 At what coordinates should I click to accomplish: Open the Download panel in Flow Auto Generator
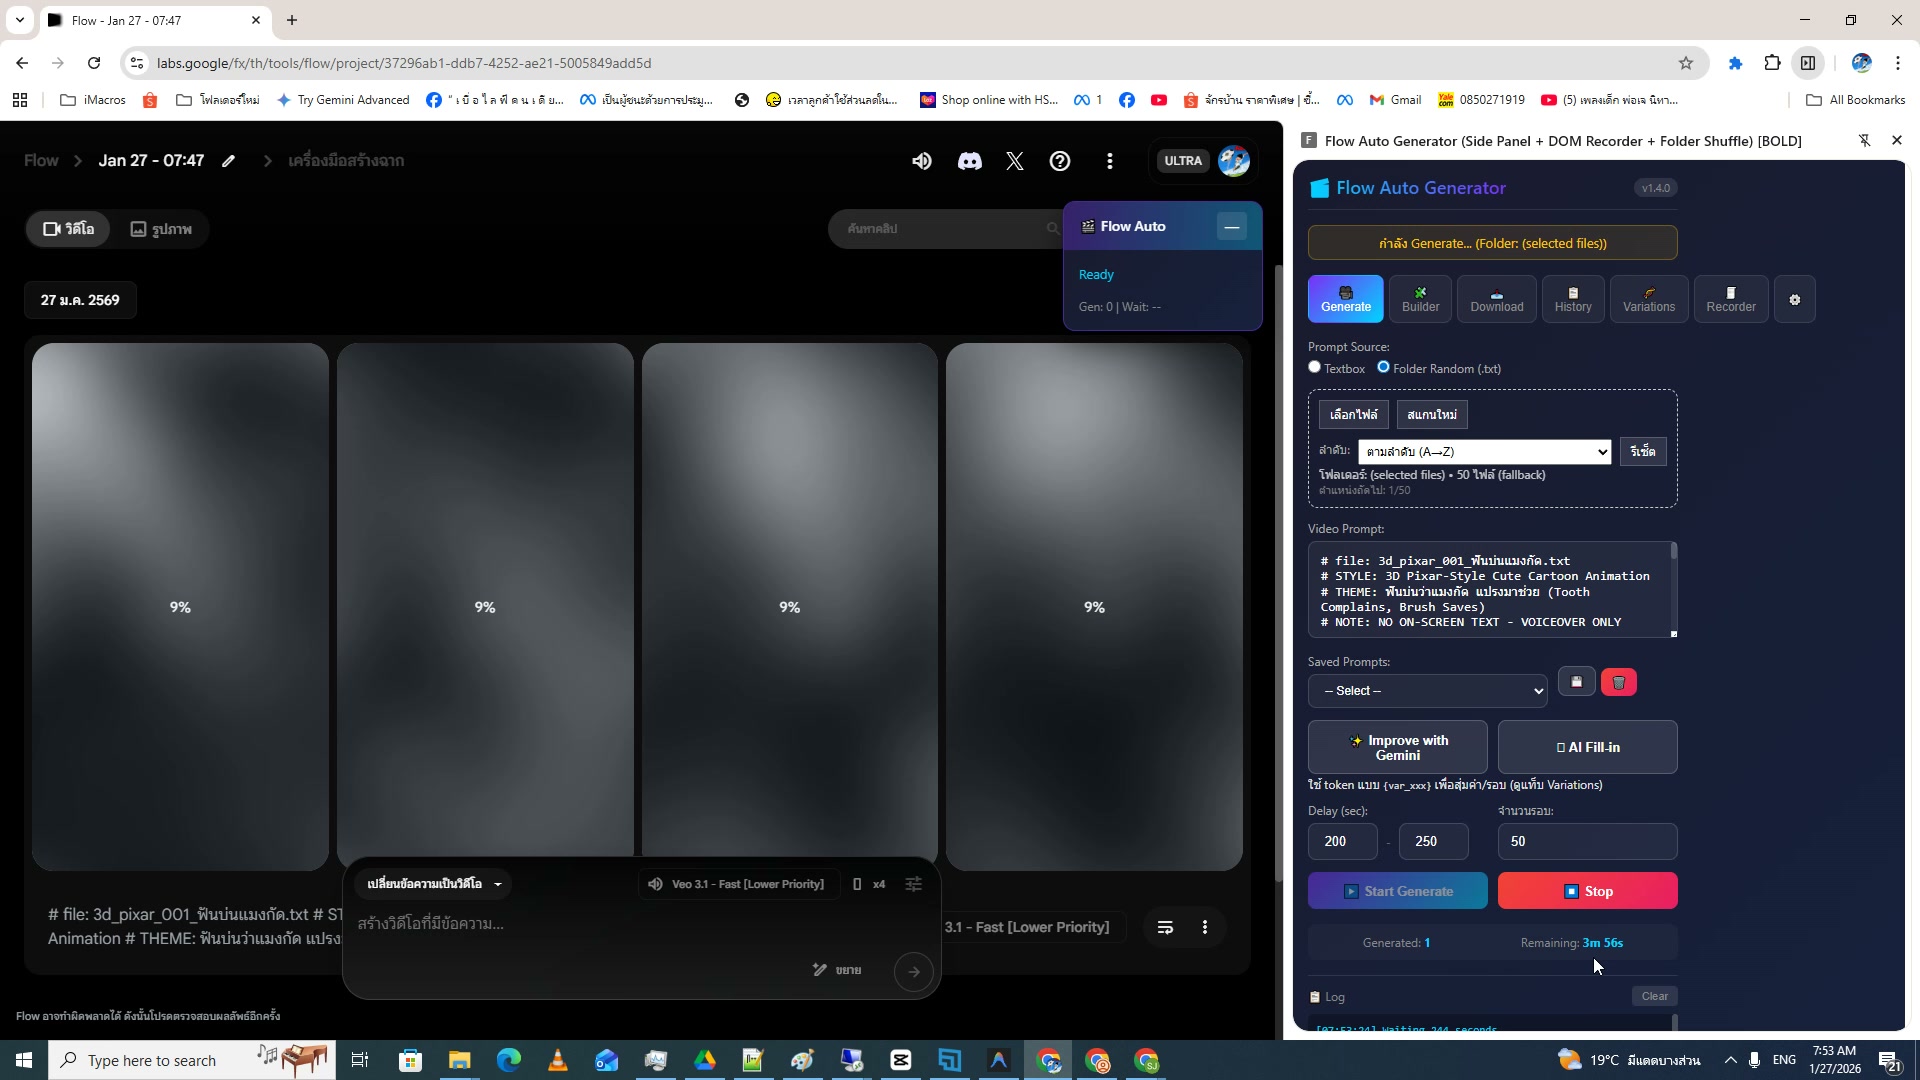point(1496,299)
